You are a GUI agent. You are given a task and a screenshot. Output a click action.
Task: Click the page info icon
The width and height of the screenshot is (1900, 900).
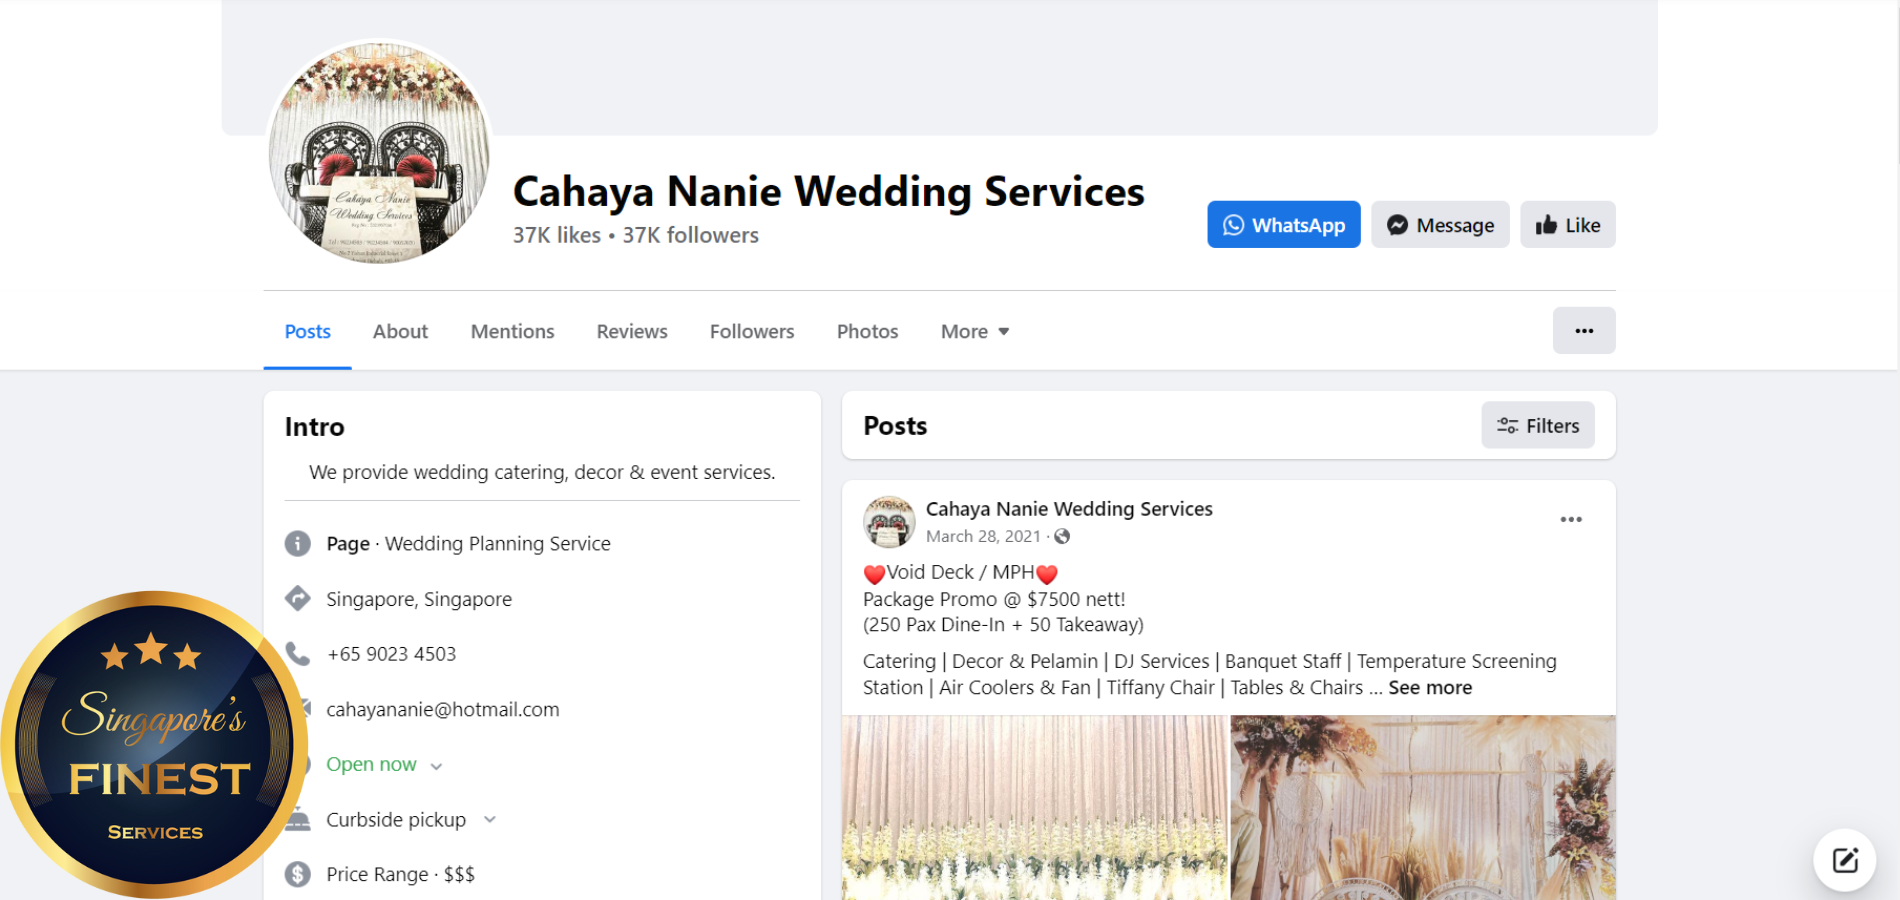tap(298, 544)
